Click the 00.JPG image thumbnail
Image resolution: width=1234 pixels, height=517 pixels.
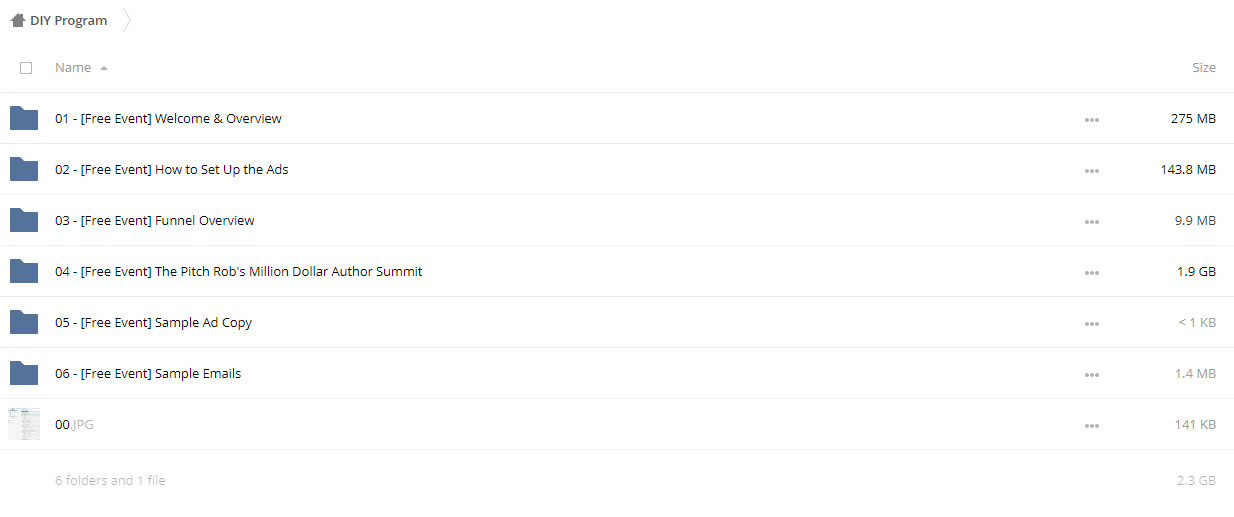point(24,424)
